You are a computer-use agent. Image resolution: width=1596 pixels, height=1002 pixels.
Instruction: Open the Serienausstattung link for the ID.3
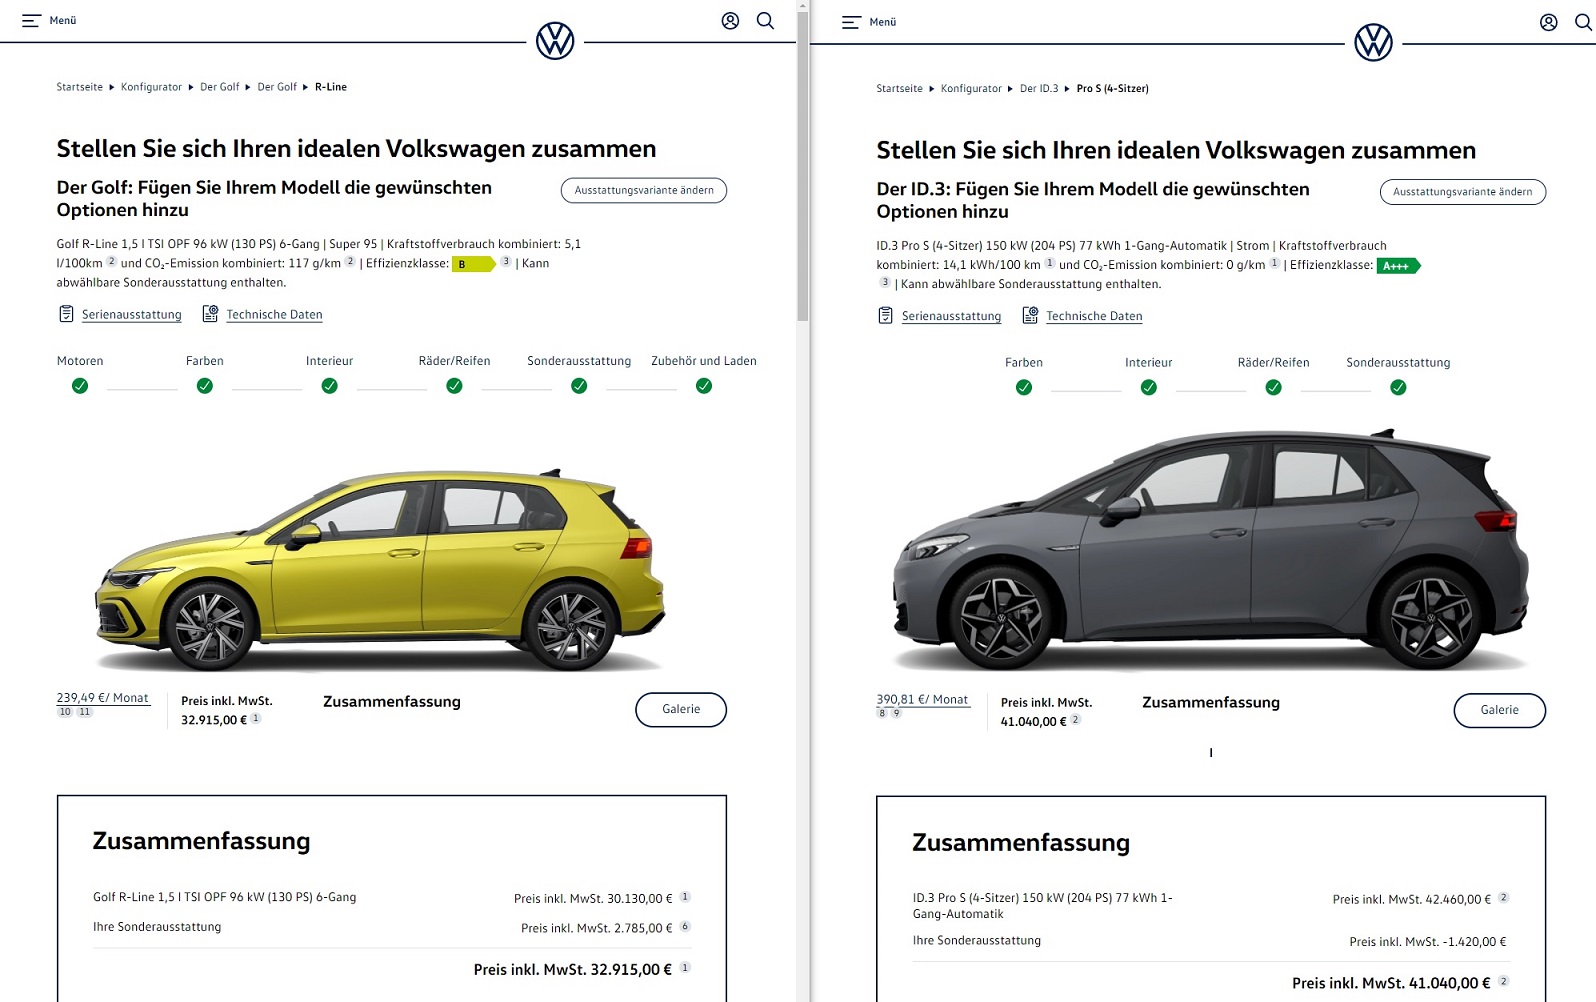(951, 316)
